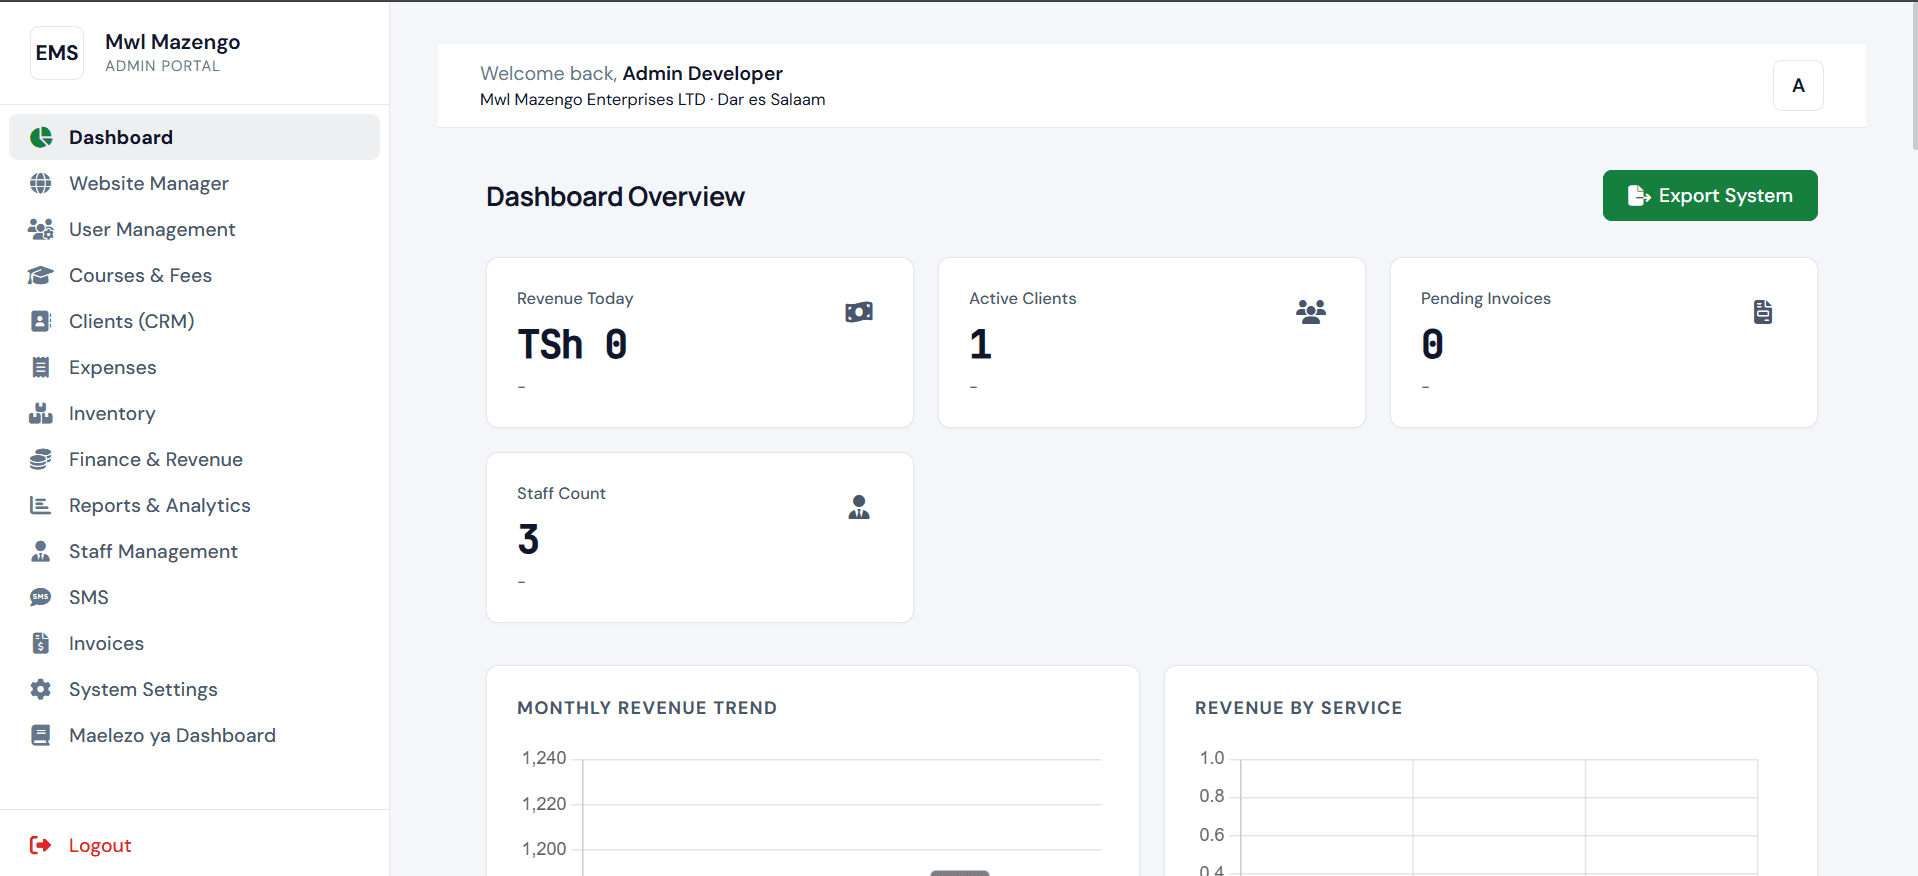Image resolution: width=1918 pixels, height=876 pixels.
Task: Click the document icon in Pending Invoices card
Action: 1763,312
